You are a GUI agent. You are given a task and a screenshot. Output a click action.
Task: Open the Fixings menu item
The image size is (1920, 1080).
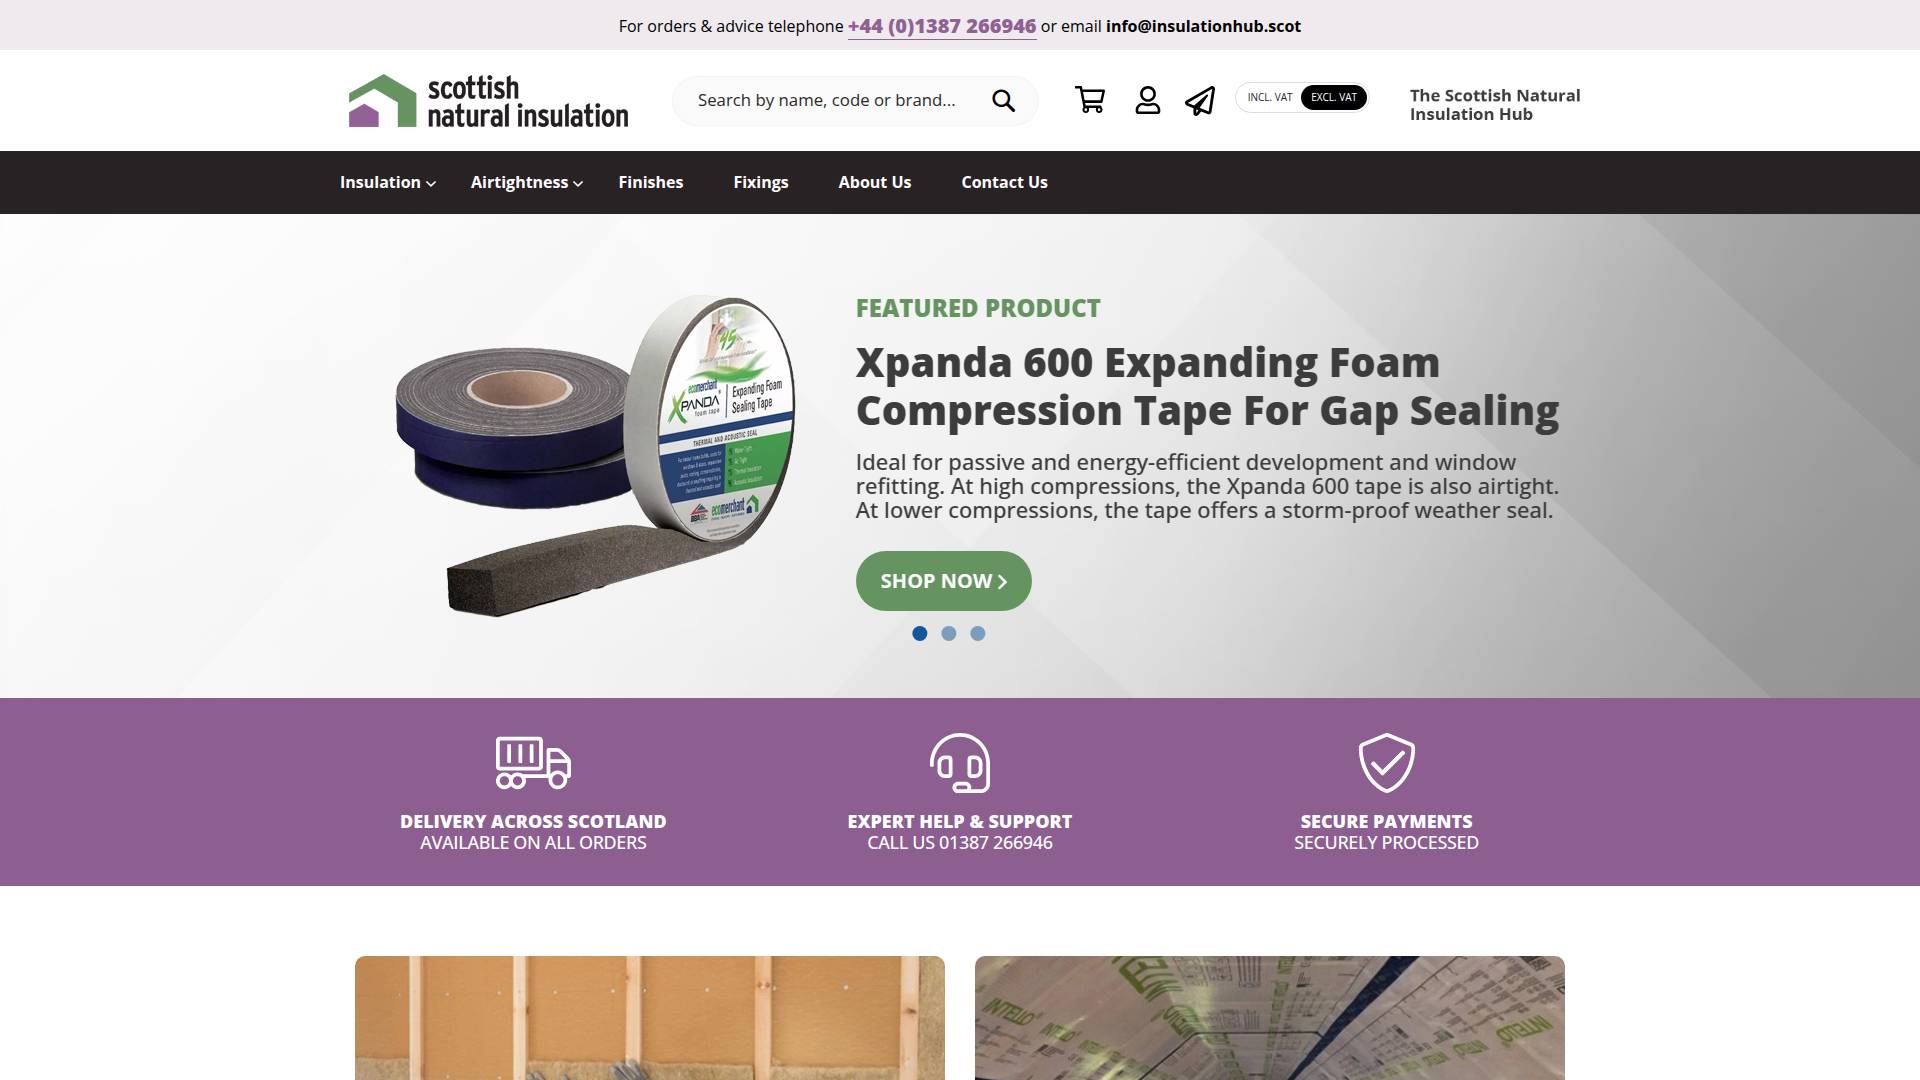tap(761, 182)
